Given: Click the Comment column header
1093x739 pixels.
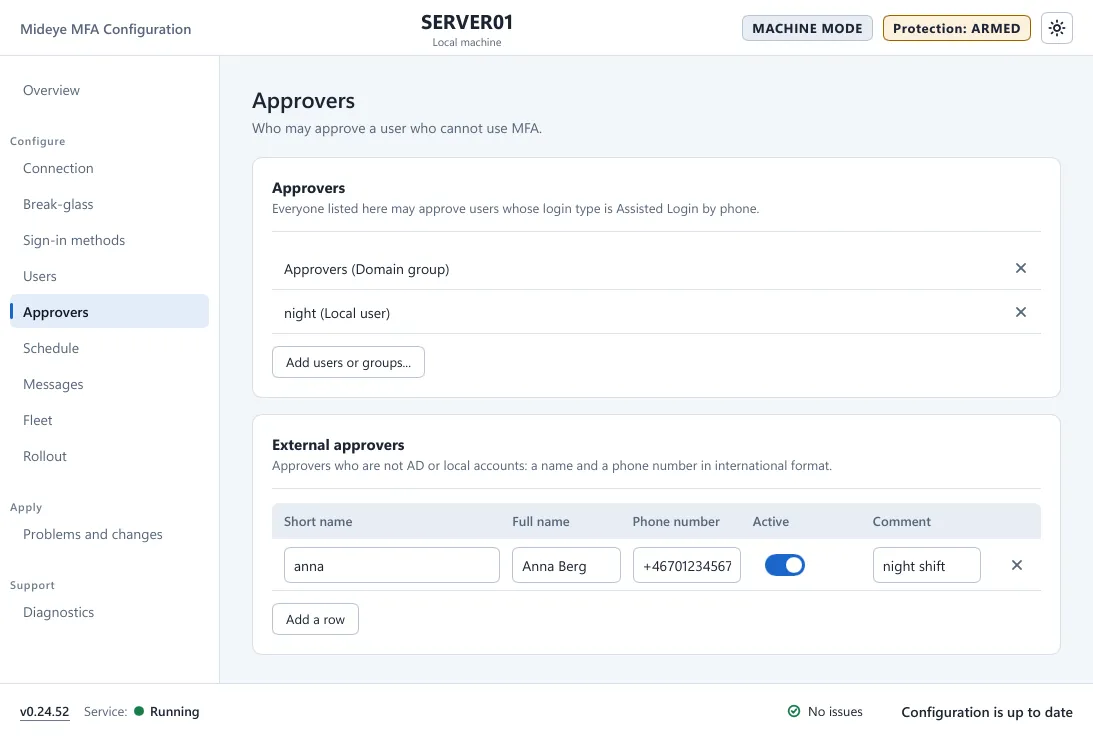Looking at the screenshot, I should [x=901, y=521].
